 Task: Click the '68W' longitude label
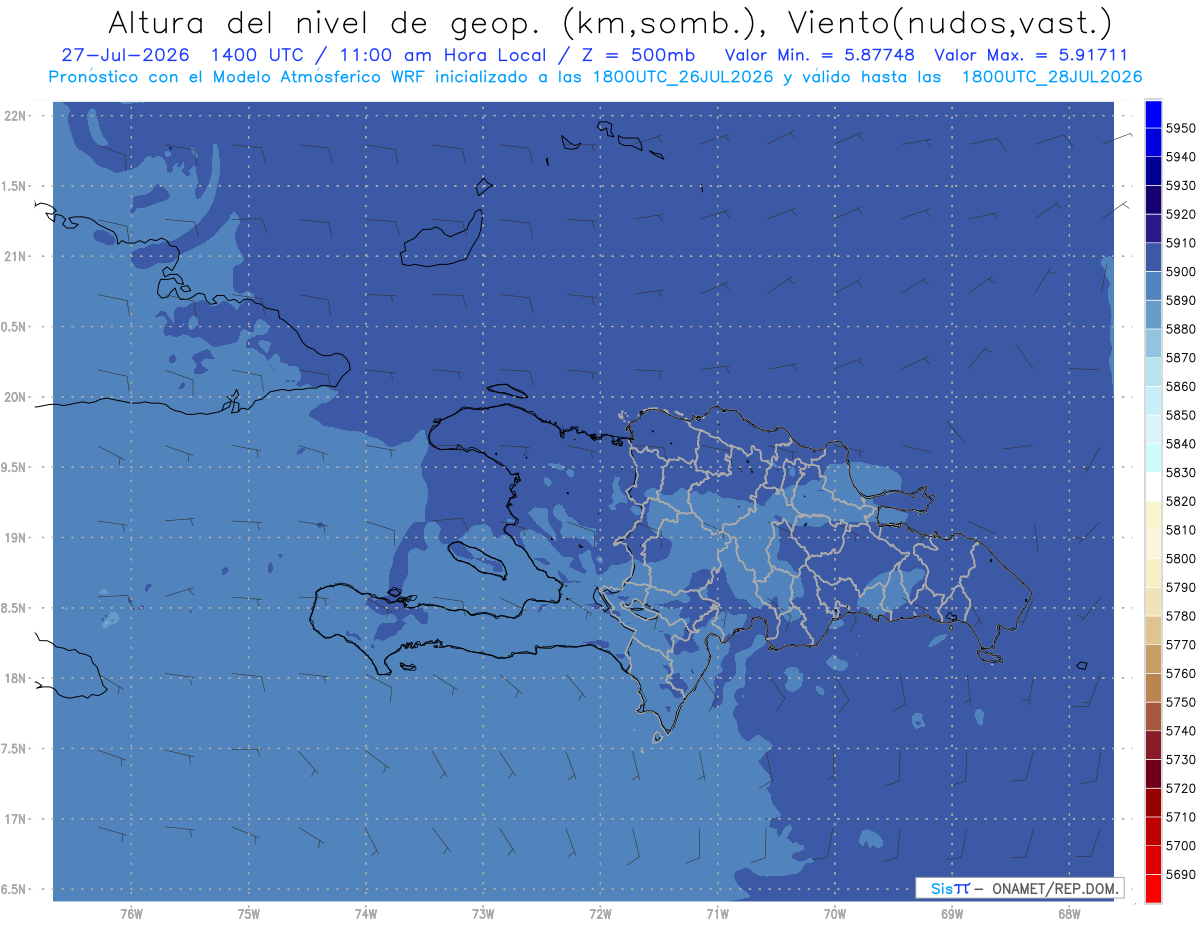tap(1068, 913)
